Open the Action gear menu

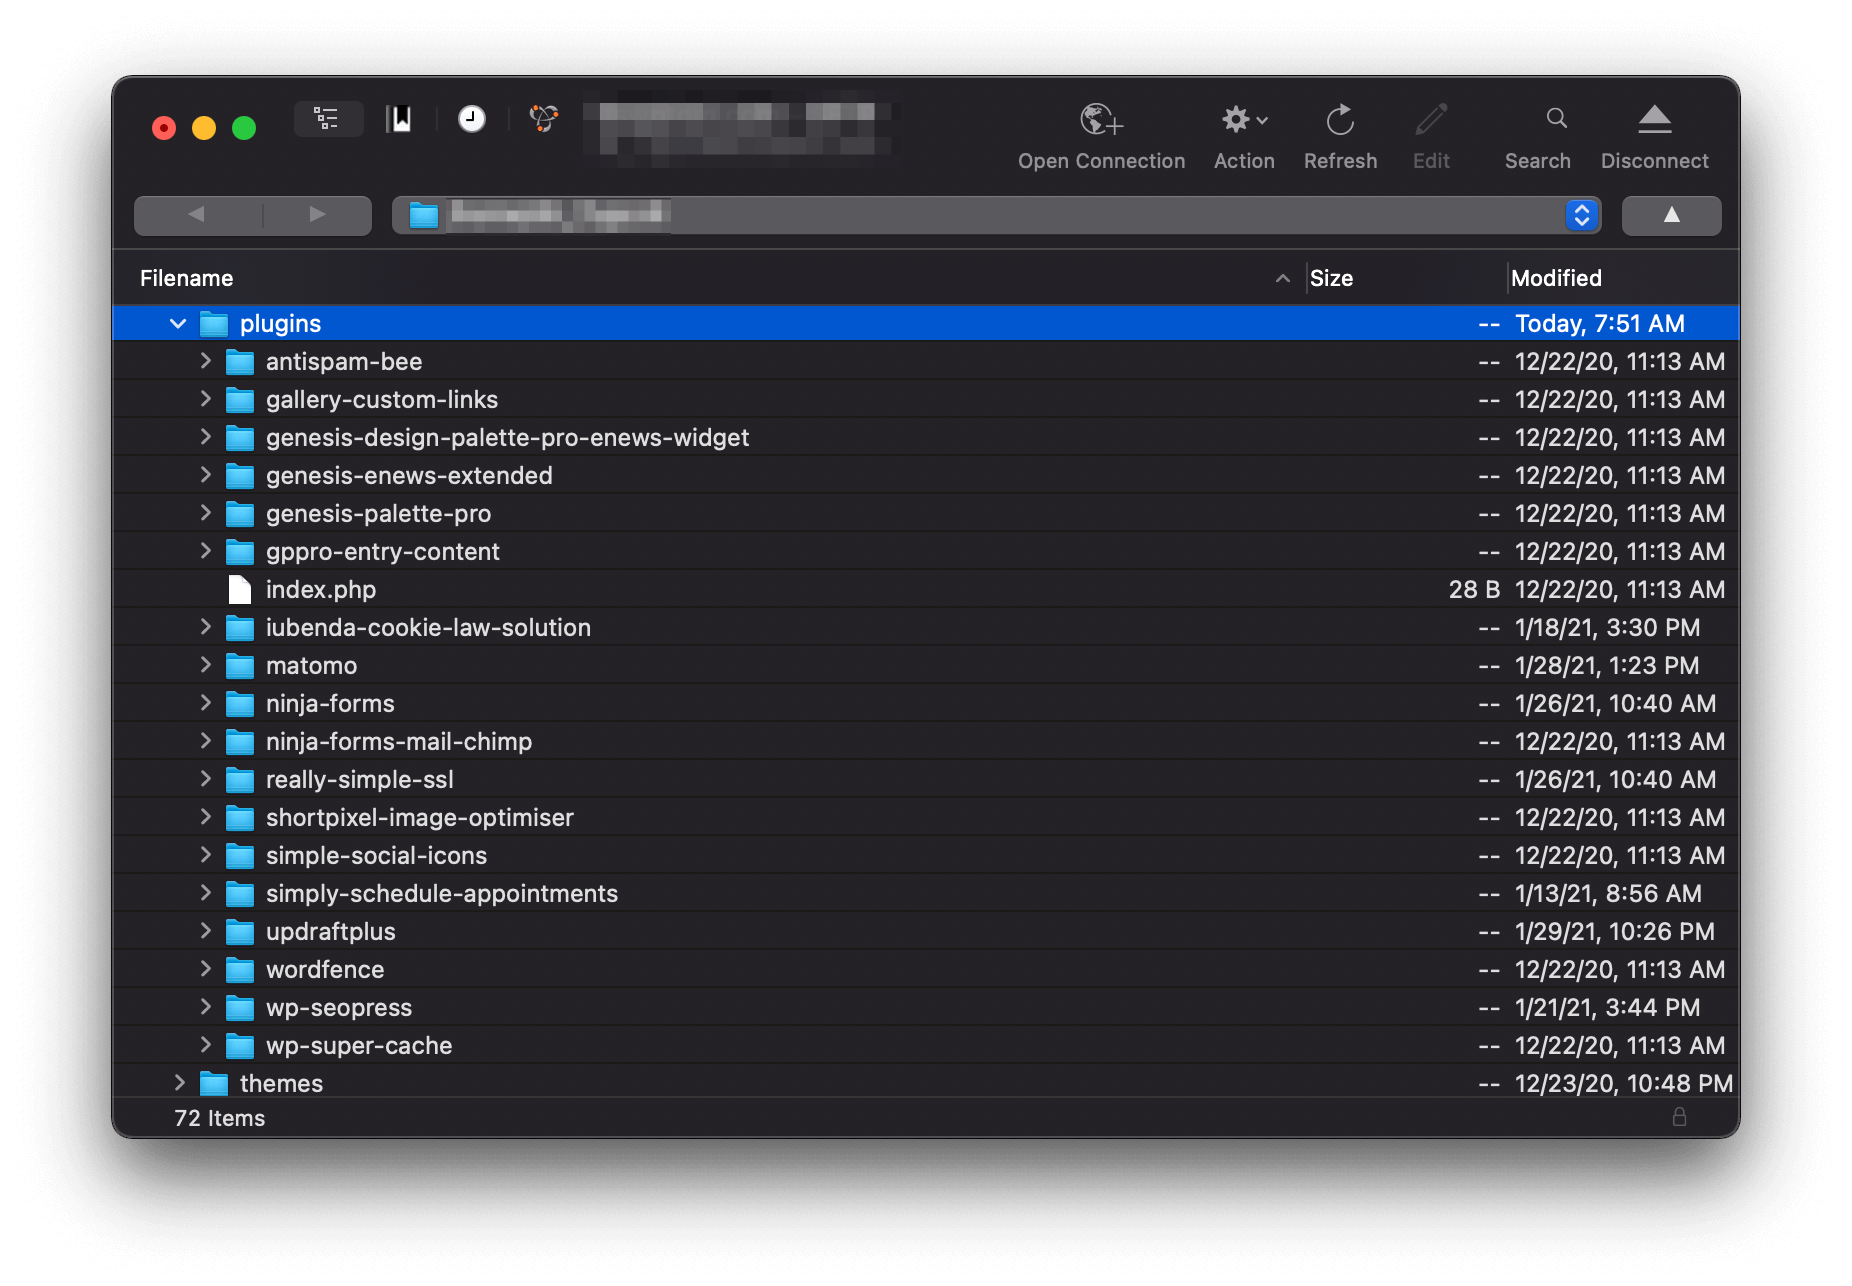point(1244,120)
